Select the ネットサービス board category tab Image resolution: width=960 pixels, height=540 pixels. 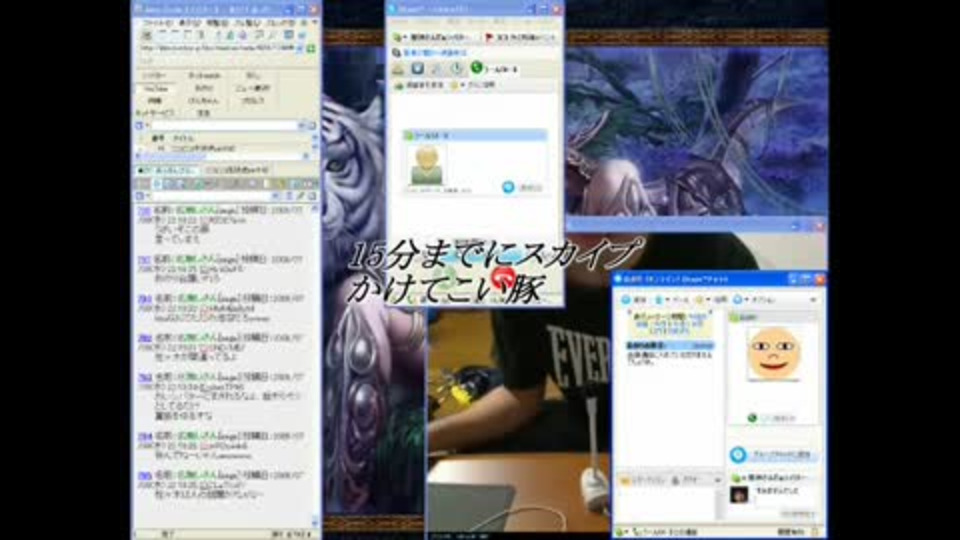155,113
